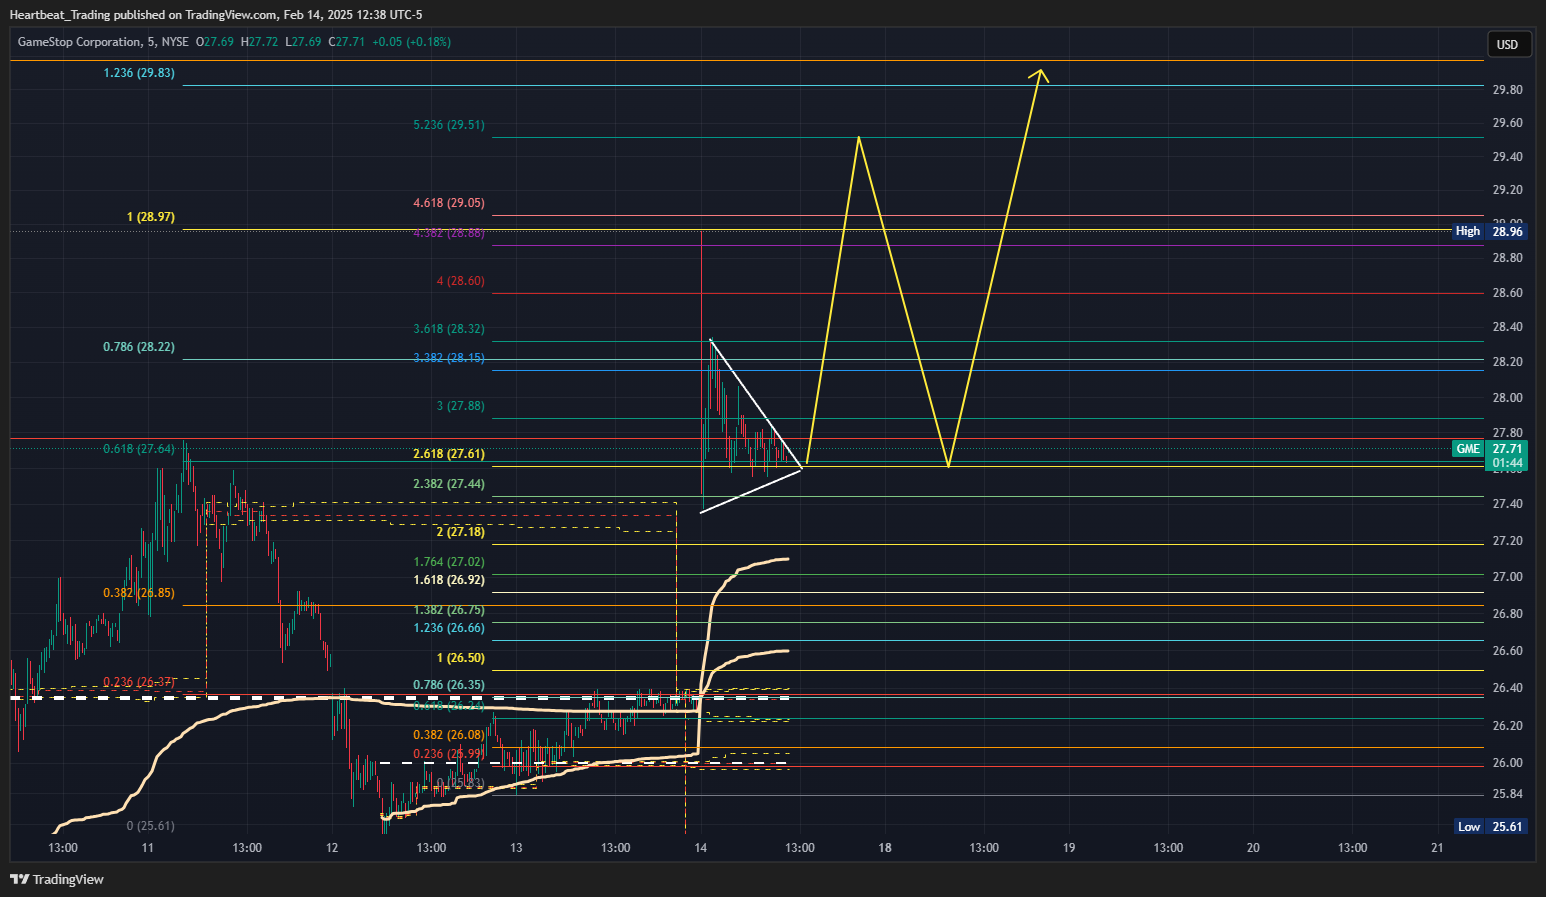Image resolution: width=1546 pixels, height=897 pixels.
Task: Click the change value +0.05 (+0.18%)
Action: pyautogui.click(x=411, y=42)
